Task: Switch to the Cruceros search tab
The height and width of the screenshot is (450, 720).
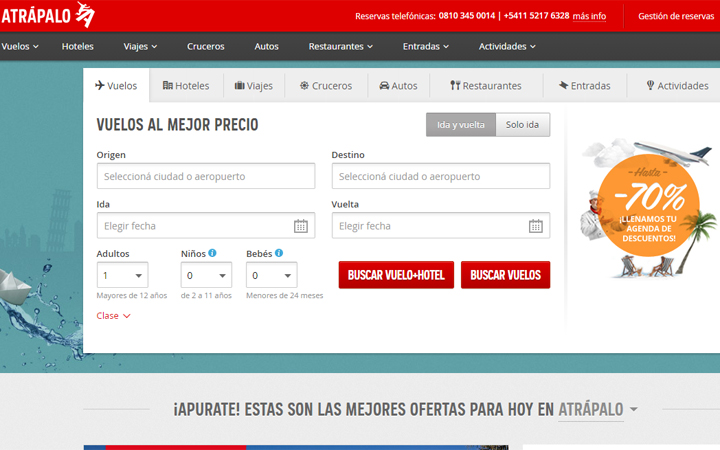Action: point(326,85)
